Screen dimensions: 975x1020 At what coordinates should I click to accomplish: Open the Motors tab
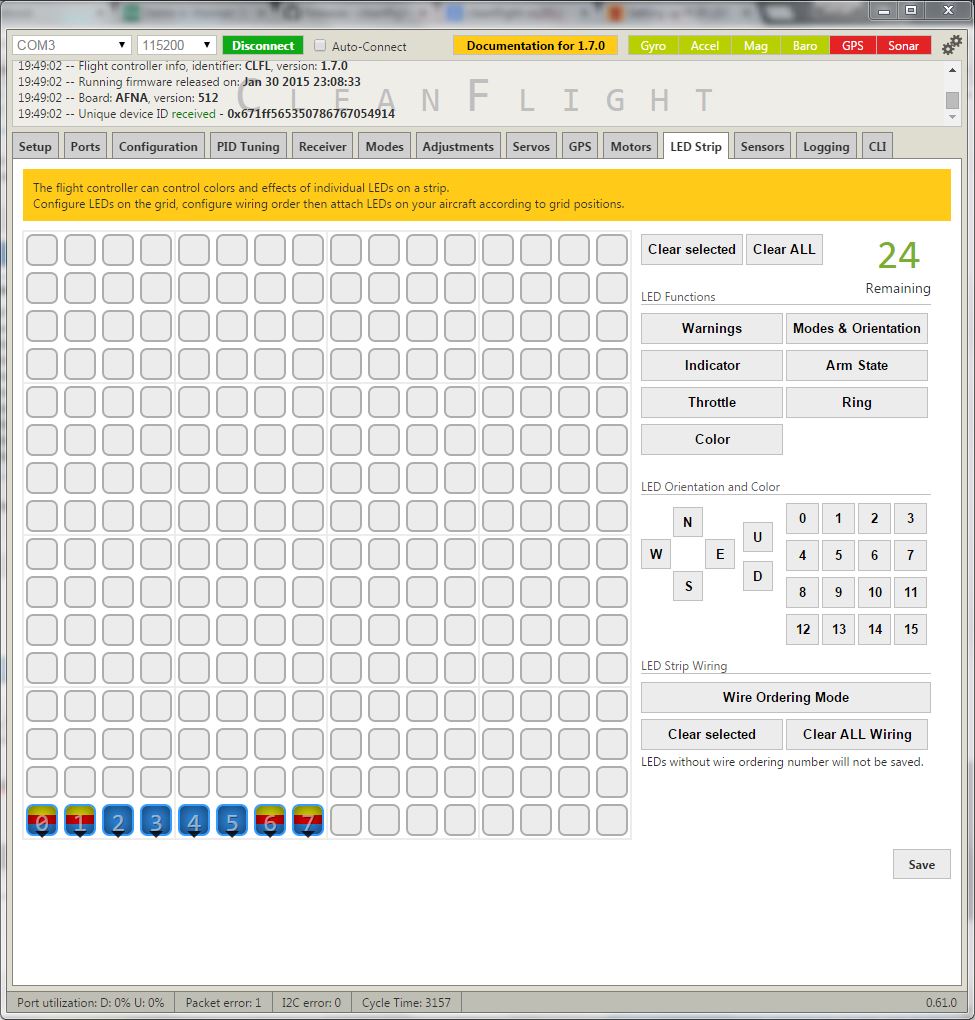pos(630,147)
